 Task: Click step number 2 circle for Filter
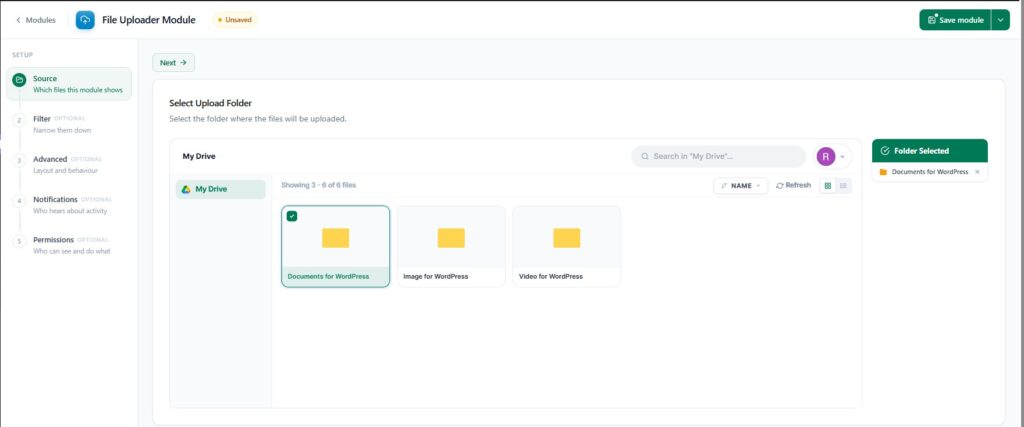(x=20, y=120)
